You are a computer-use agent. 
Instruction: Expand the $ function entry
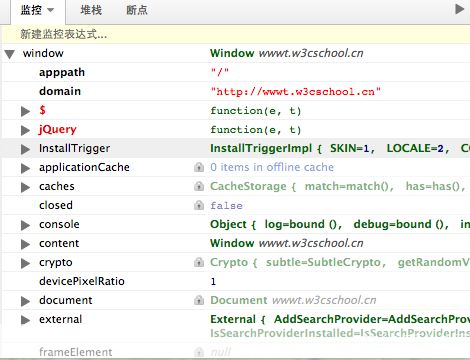coord(25,111)
